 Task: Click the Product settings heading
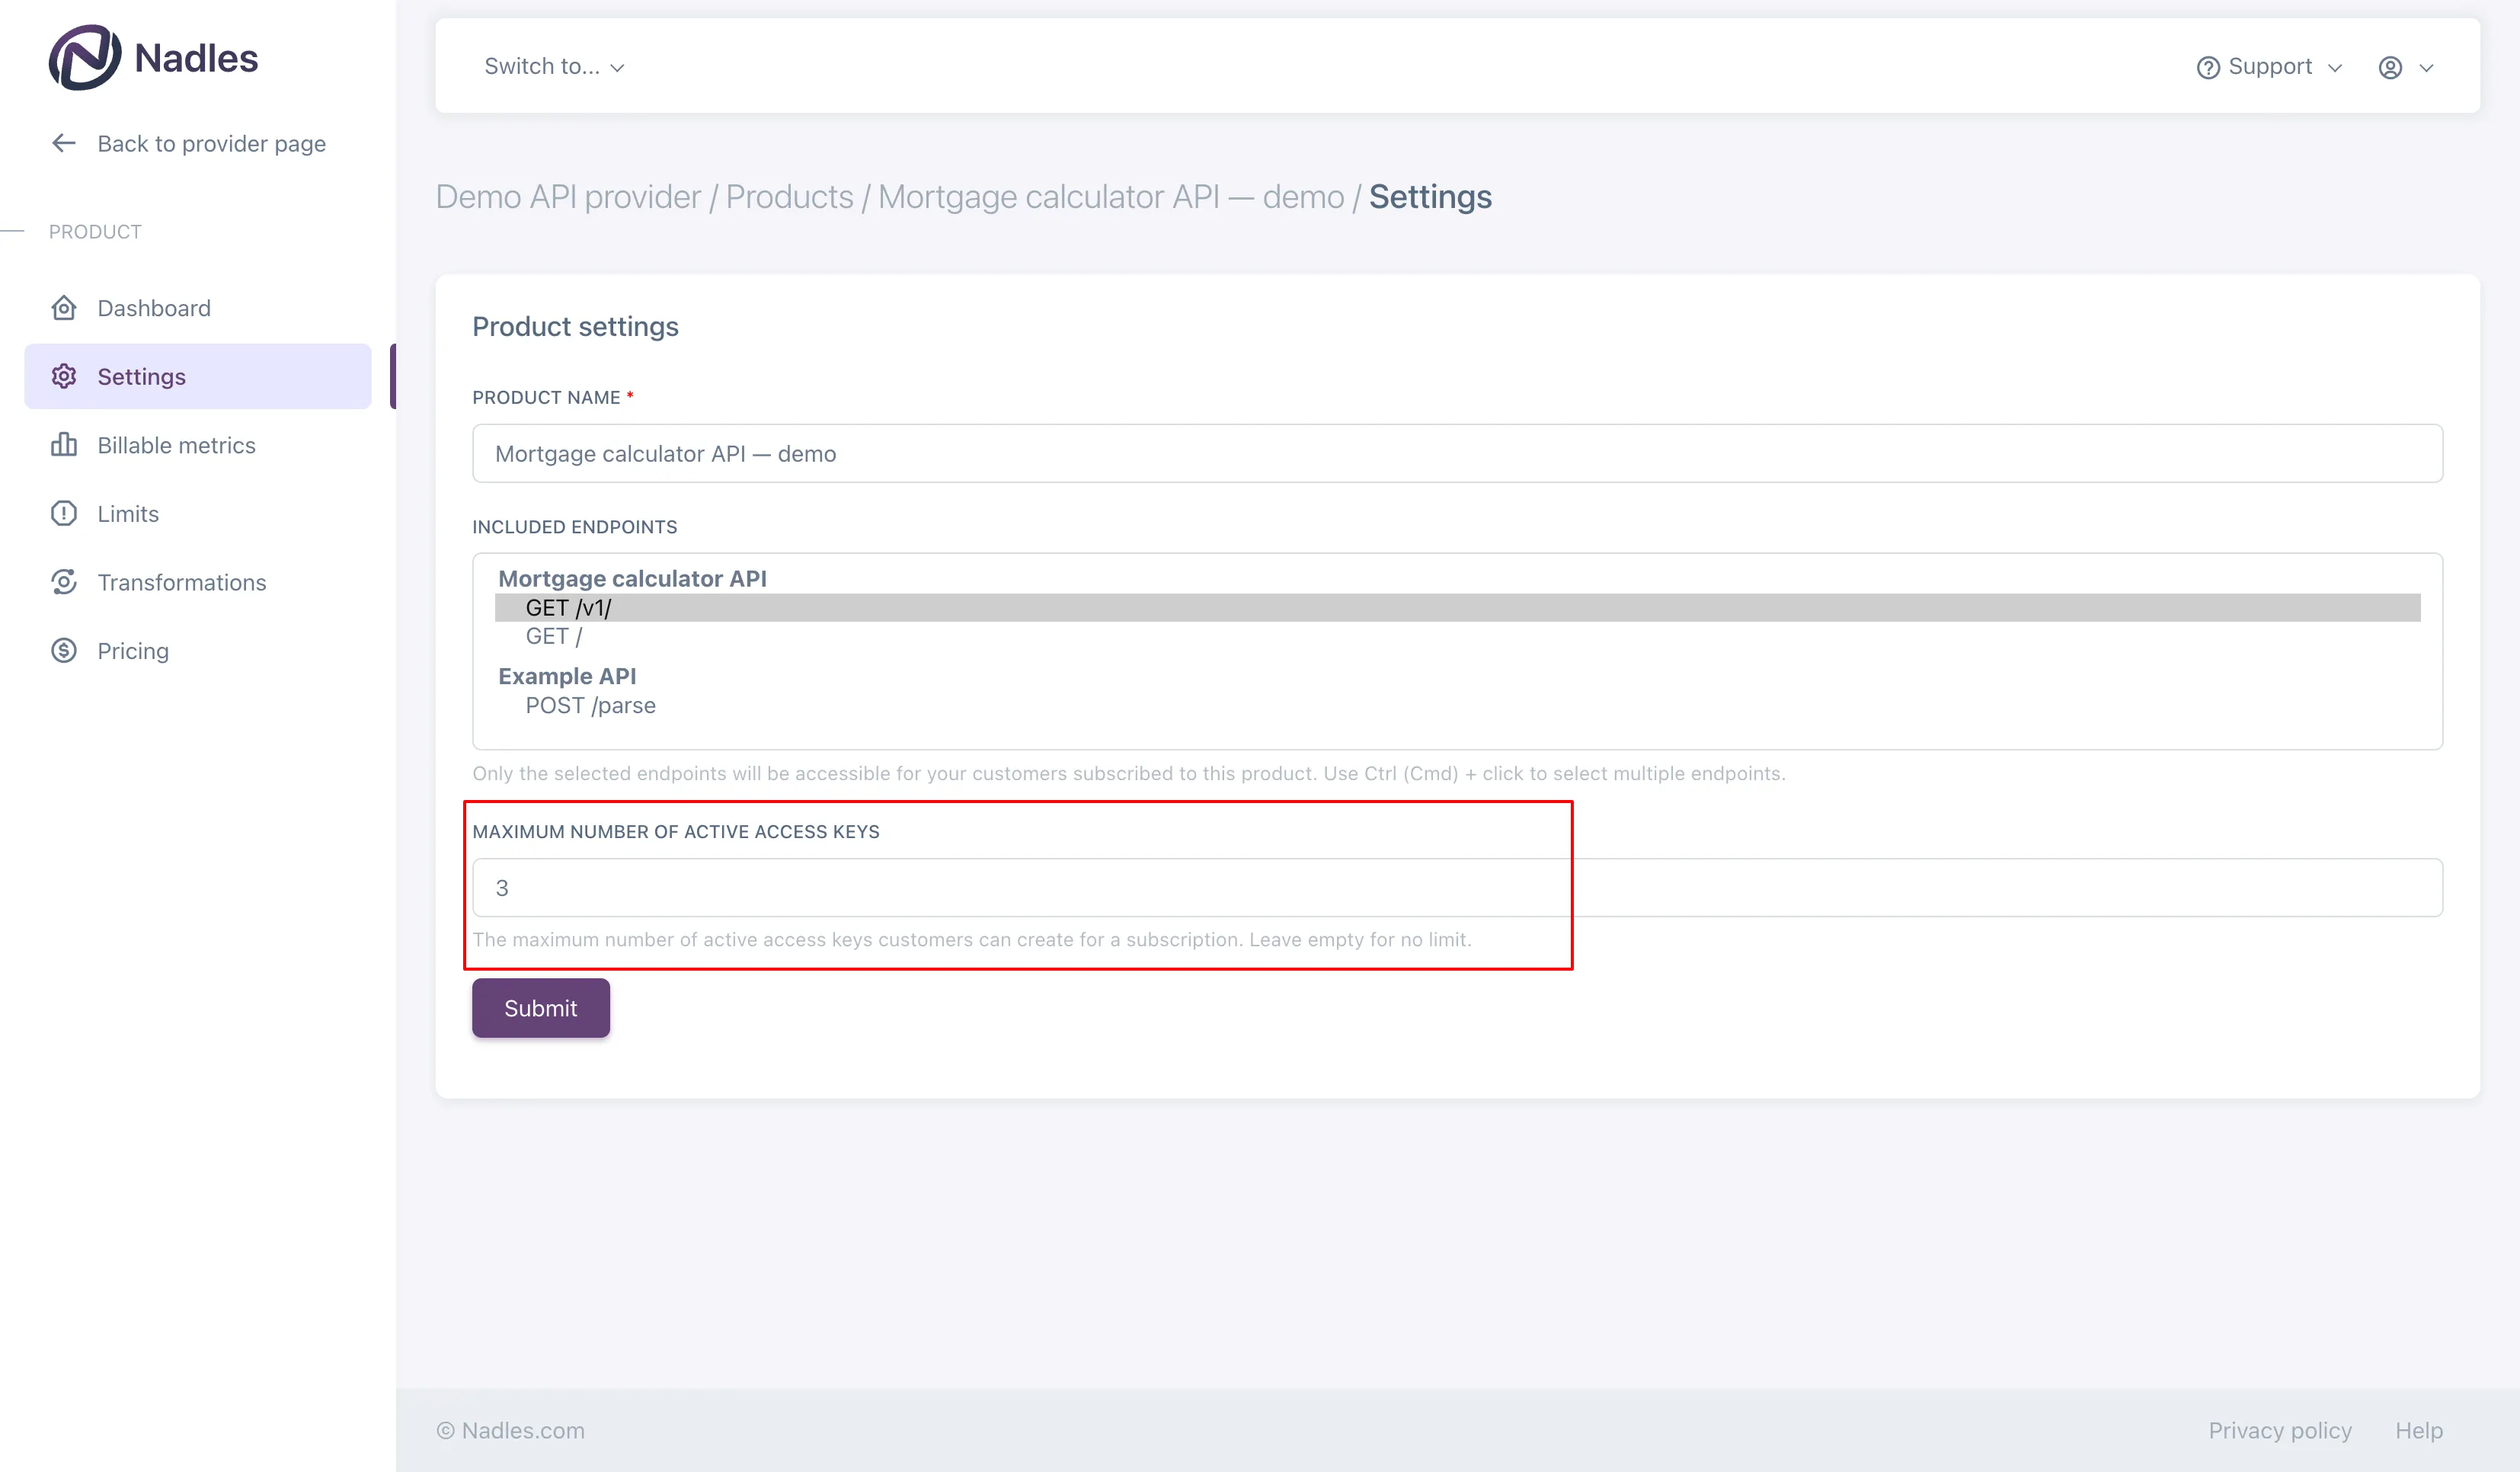coord(575,326)
